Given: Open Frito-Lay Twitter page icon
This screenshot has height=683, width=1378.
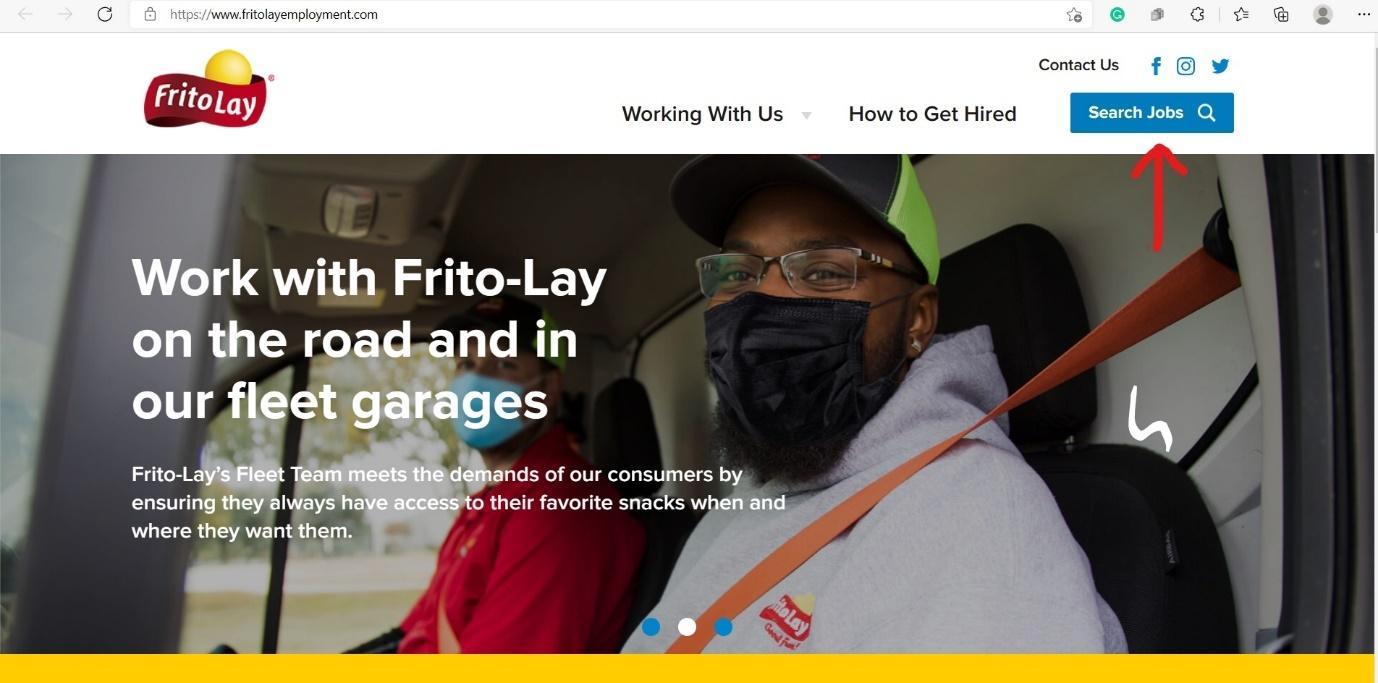Looking at the screenshot, I should click(1220, 66).
